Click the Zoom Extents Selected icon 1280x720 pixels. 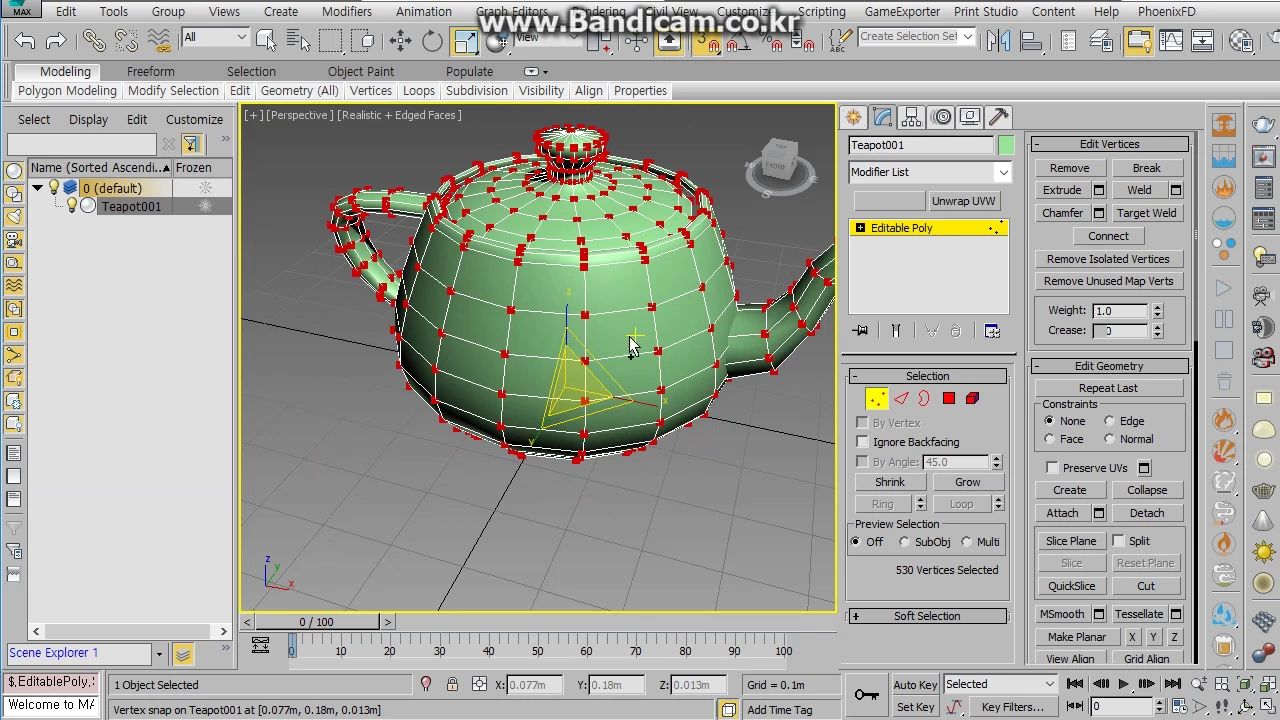[x=1245, y=684]
